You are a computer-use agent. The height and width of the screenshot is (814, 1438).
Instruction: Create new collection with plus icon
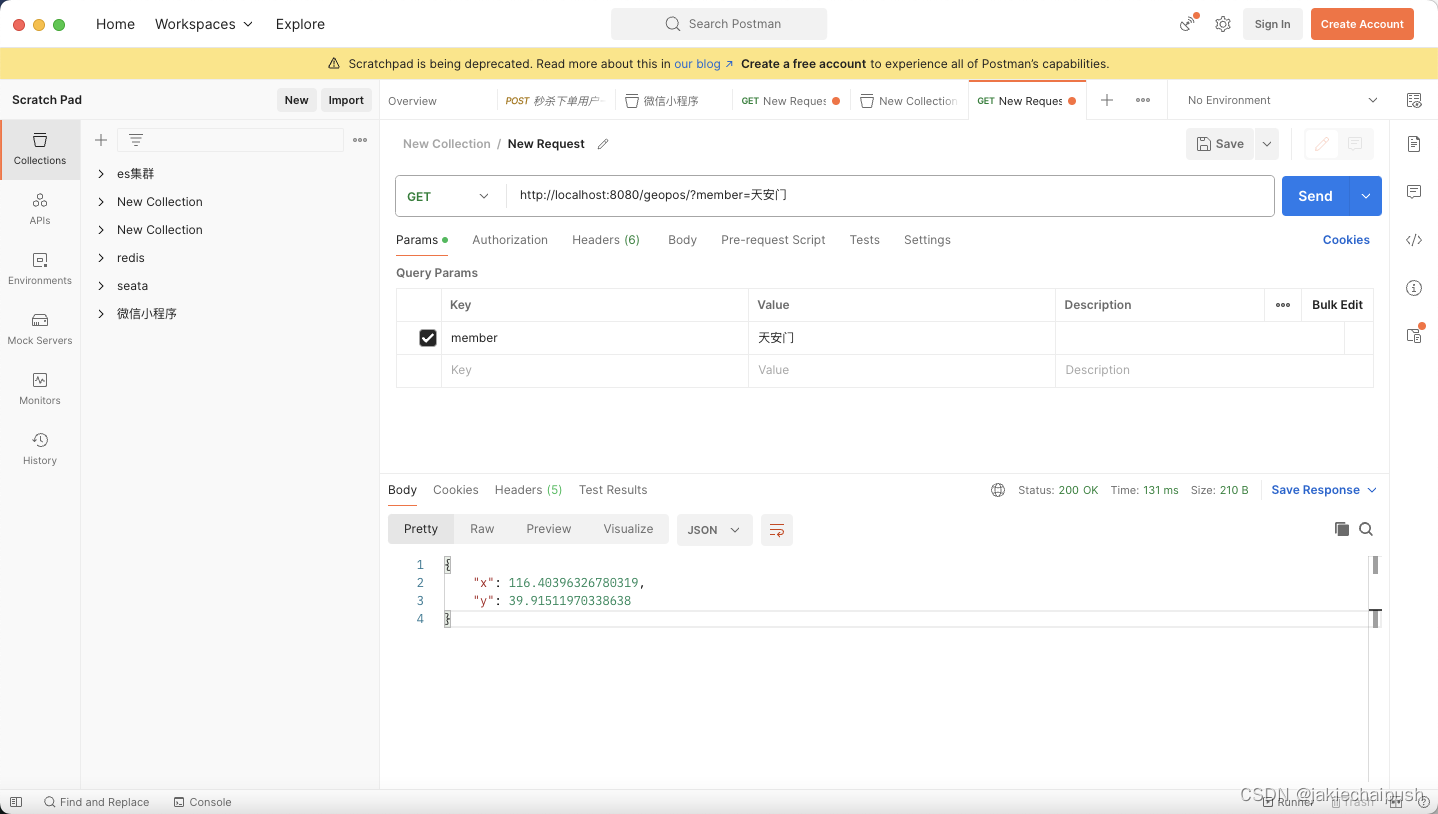pyautogui.click(x=101, y=140)
